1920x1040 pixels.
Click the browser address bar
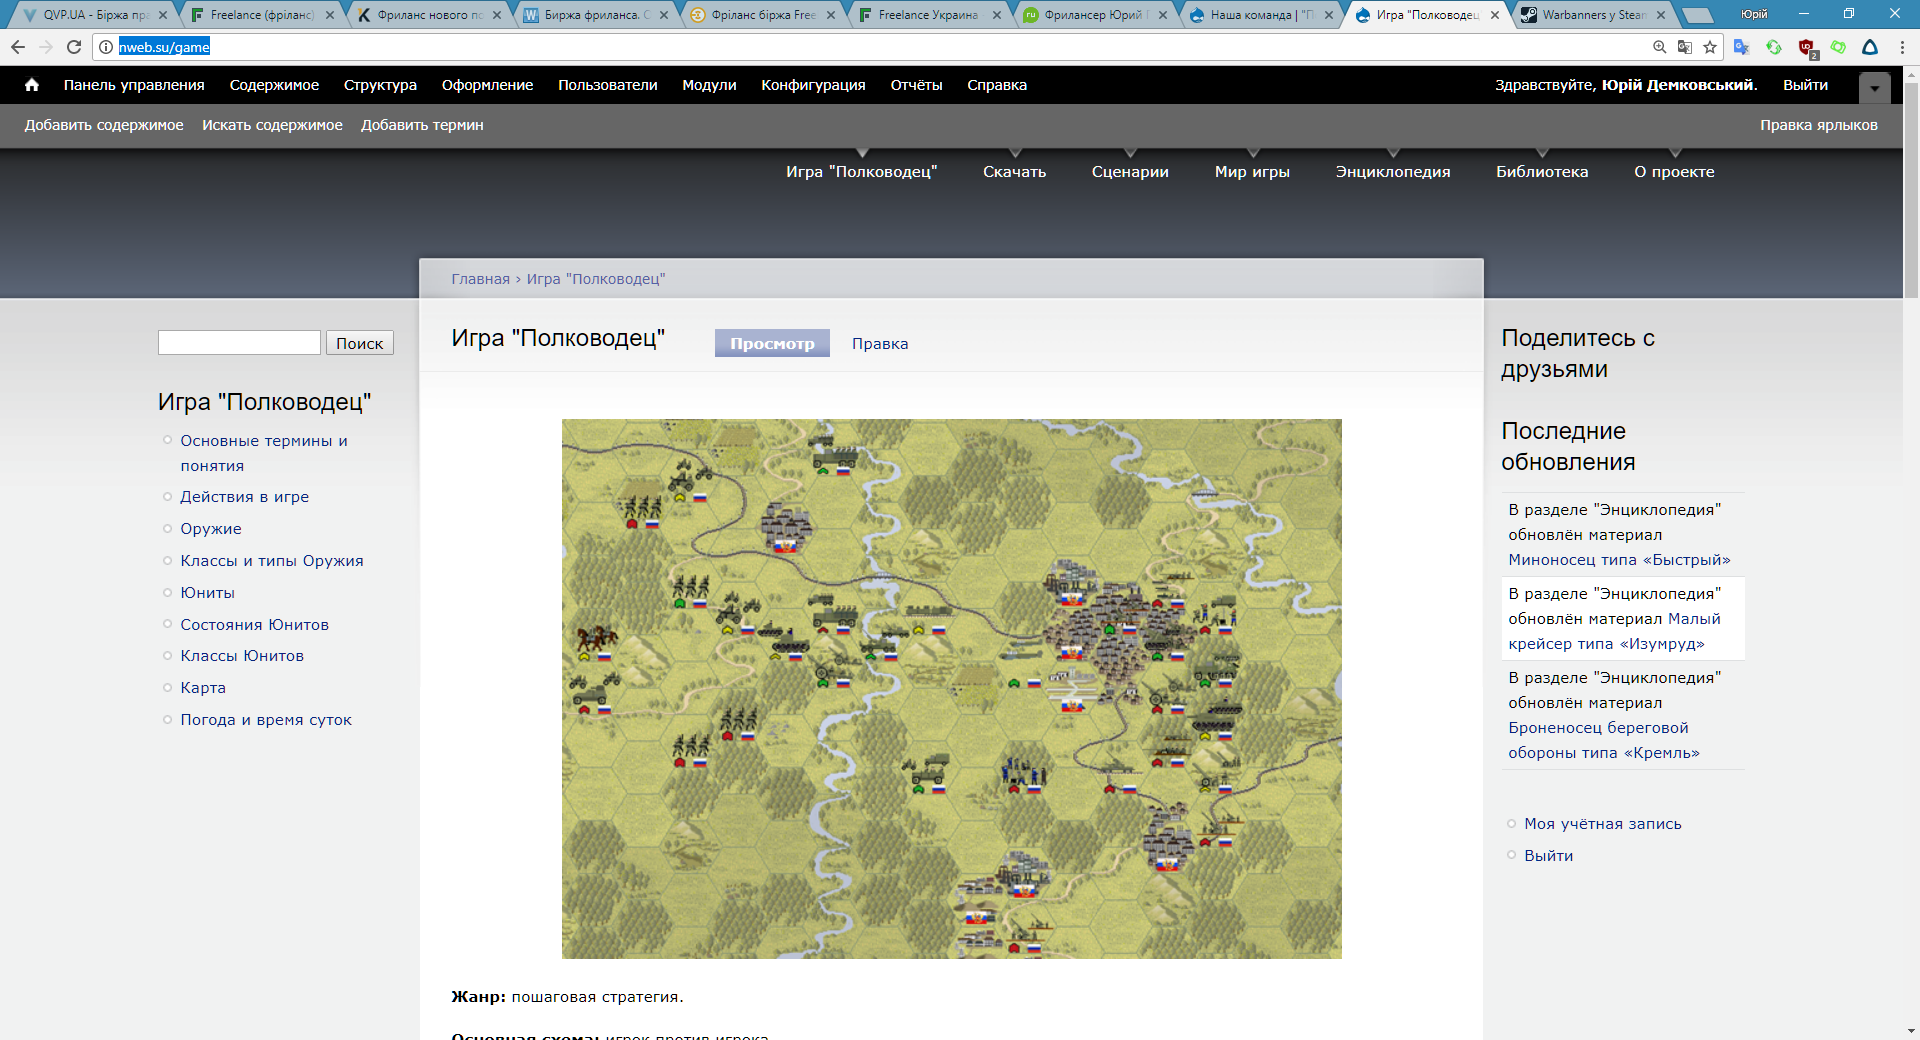[x=880, y=47]
